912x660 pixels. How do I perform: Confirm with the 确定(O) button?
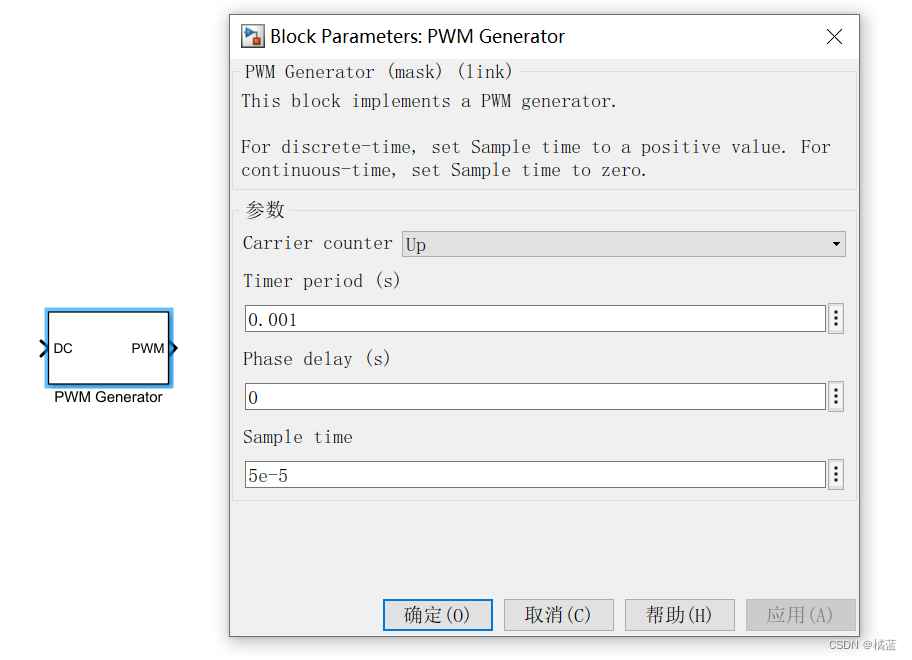437,615
